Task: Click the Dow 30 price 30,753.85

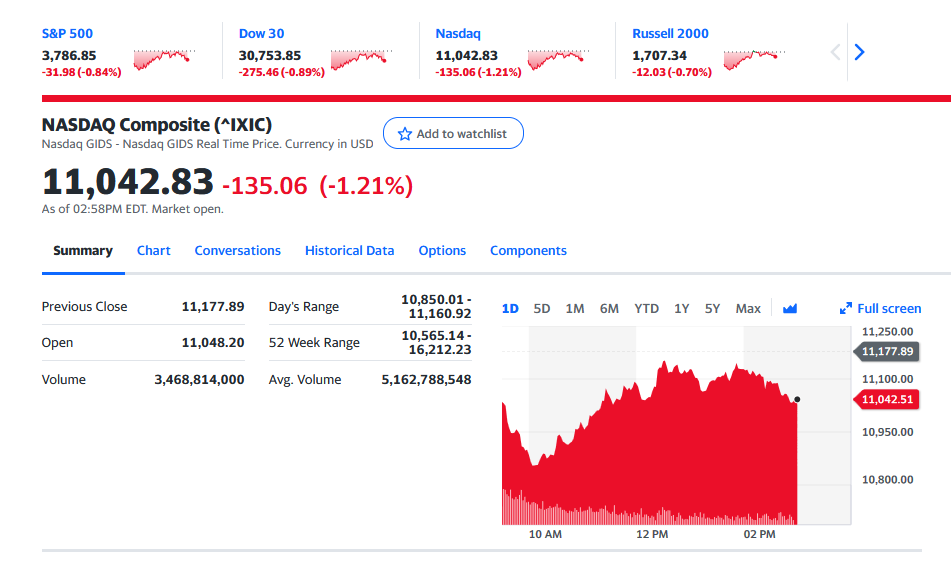Action: pos(269,56)
